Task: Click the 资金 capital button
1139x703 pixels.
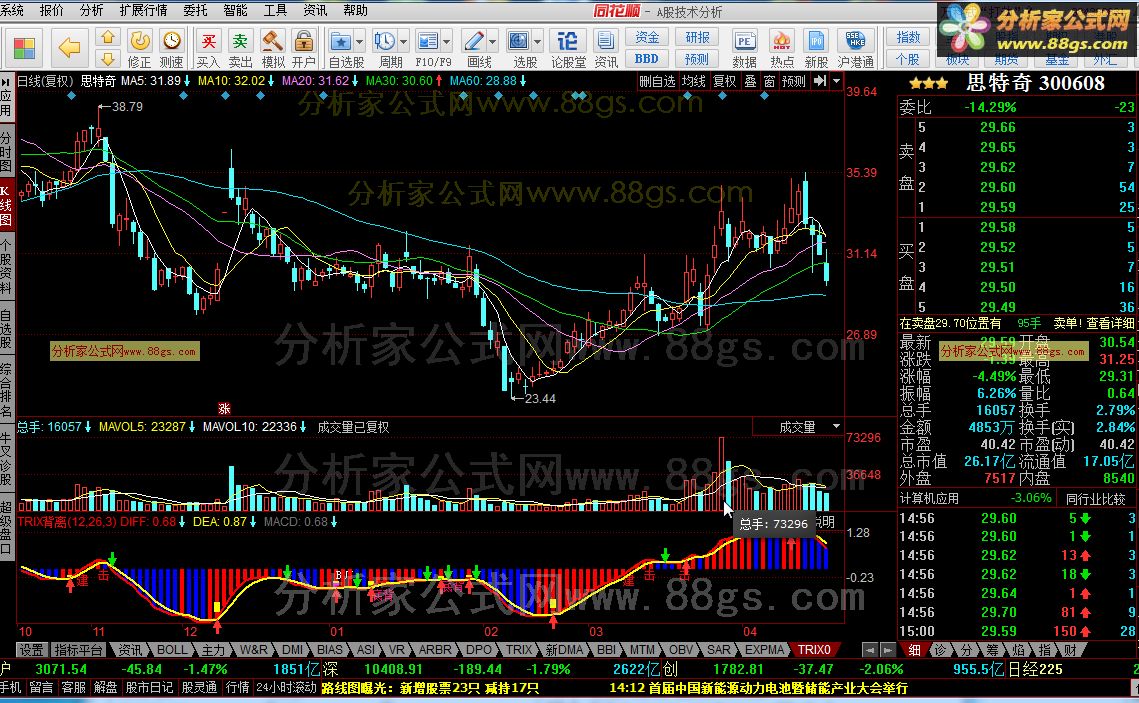Action: (x=646, y=37)
